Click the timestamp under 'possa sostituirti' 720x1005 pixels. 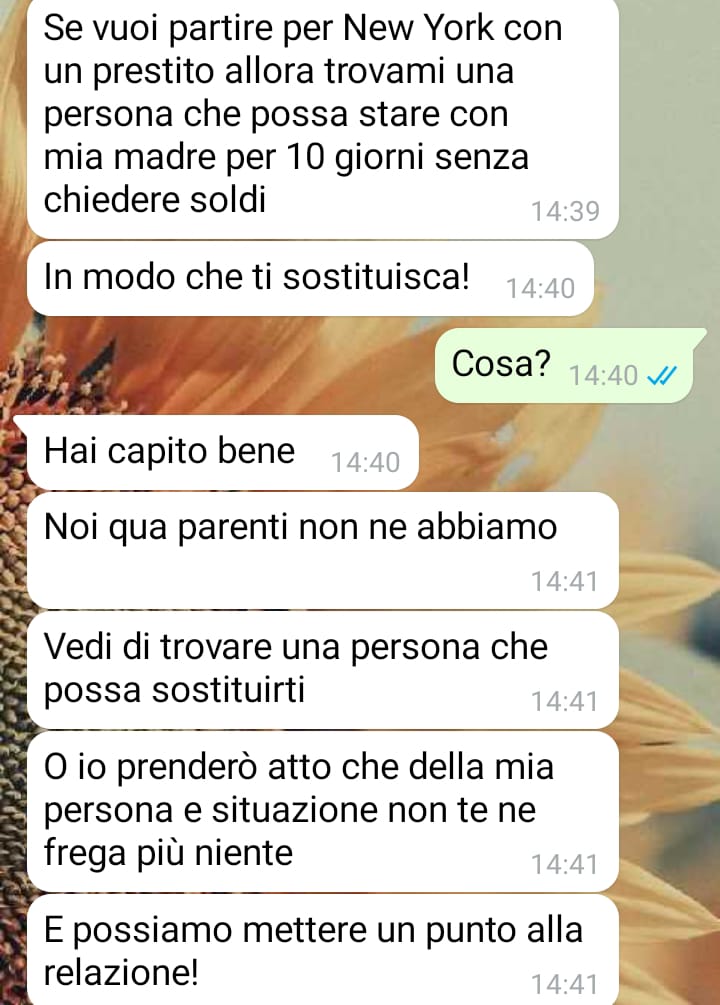coord(564,702)
